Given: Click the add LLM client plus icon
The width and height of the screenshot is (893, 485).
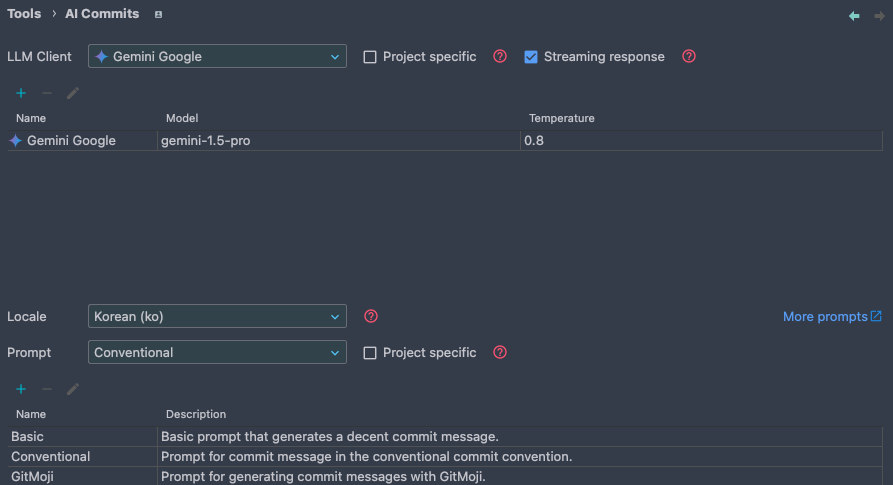Looking at the screenshot, I should (x=21, y=93).
